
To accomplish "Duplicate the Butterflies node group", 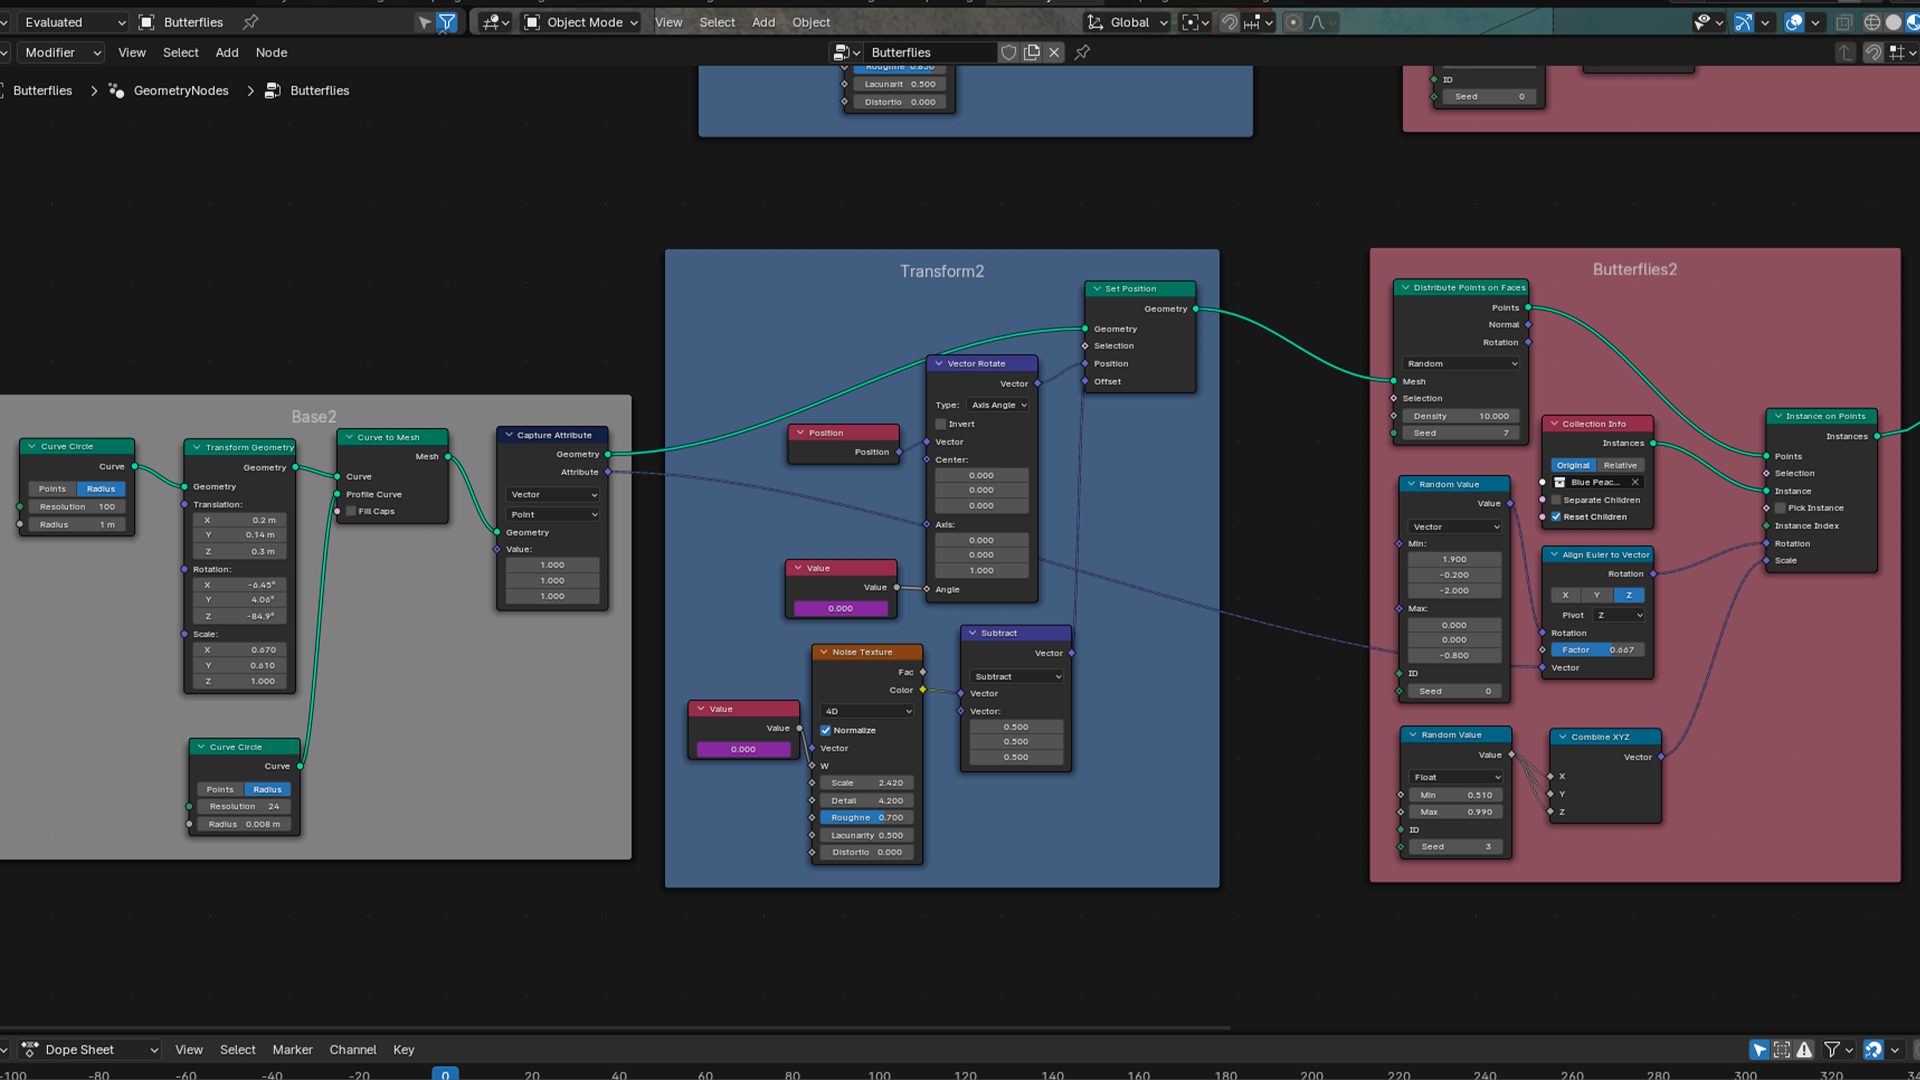I will click(1031, 53).
